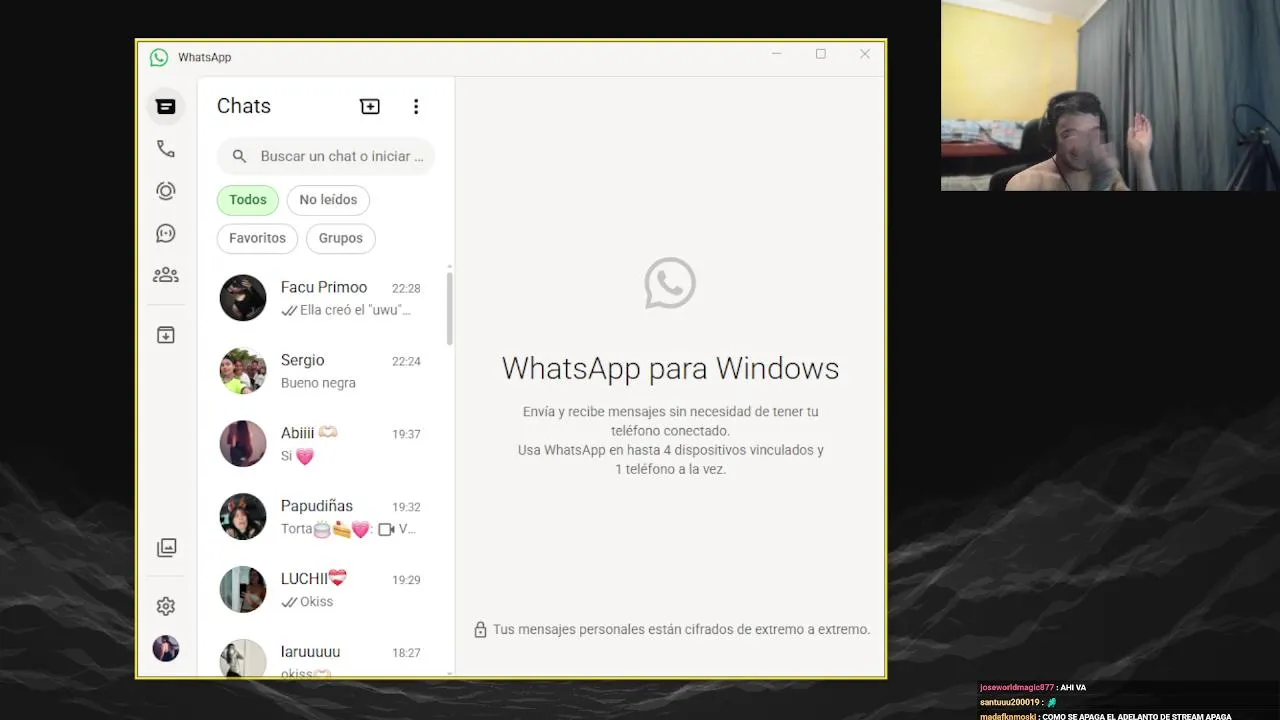The height and width of the screenshot is (720, 1280).
Task: Focus the 'Buscar un chat' search field
Action: point(326,156)
